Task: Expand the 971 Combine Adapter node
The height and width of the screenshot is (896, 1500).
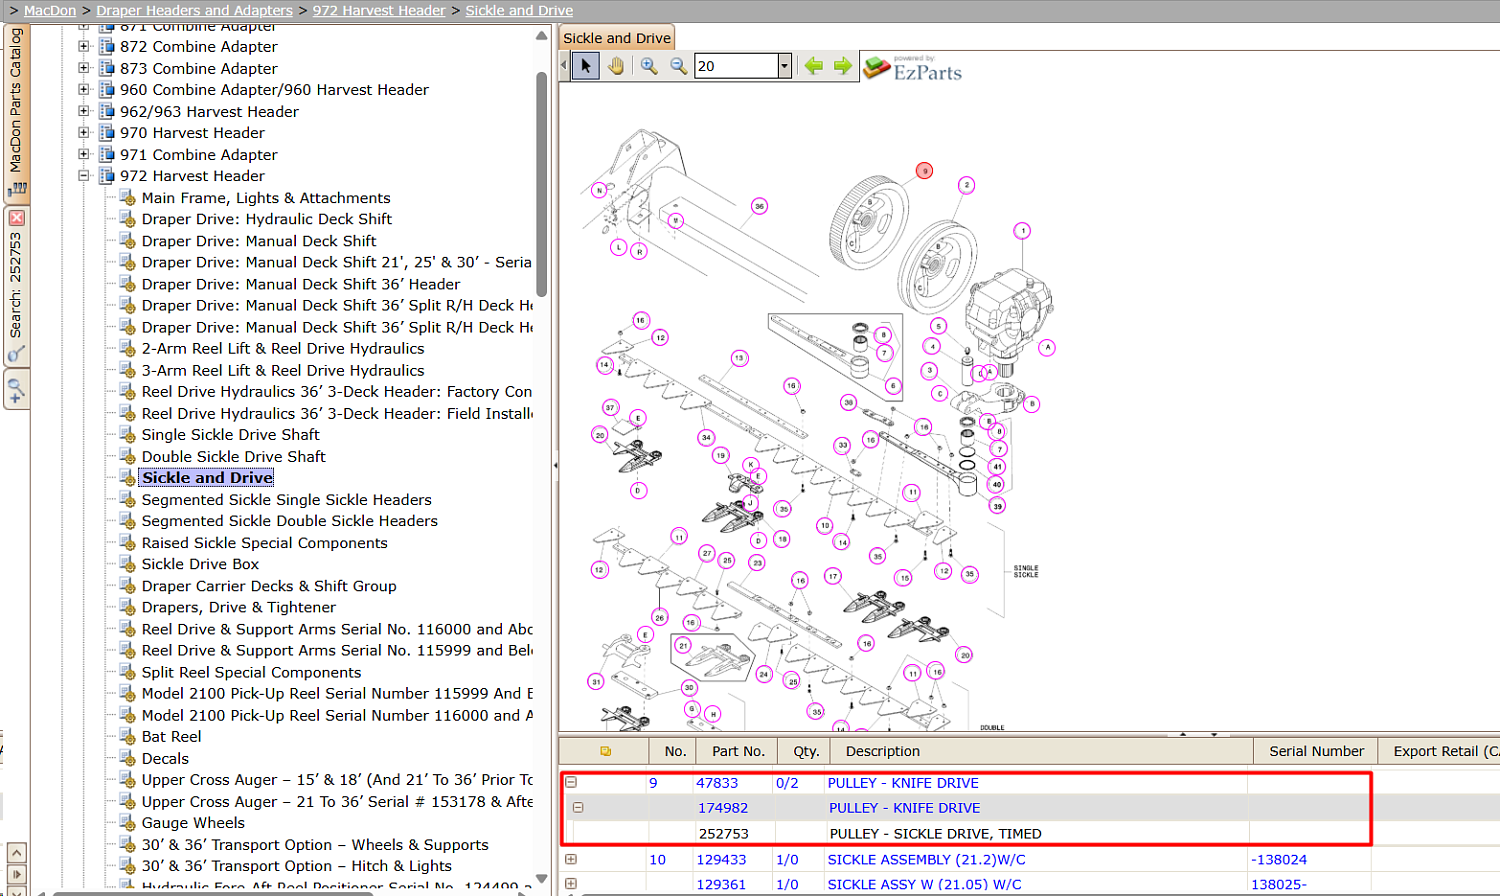Action: click(x=84, y=154)
